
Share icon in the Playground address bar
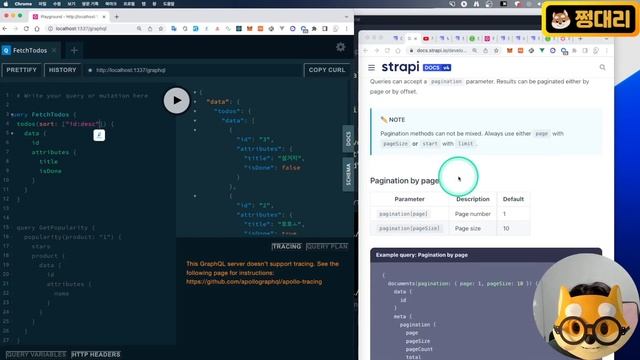click(150, 29)
